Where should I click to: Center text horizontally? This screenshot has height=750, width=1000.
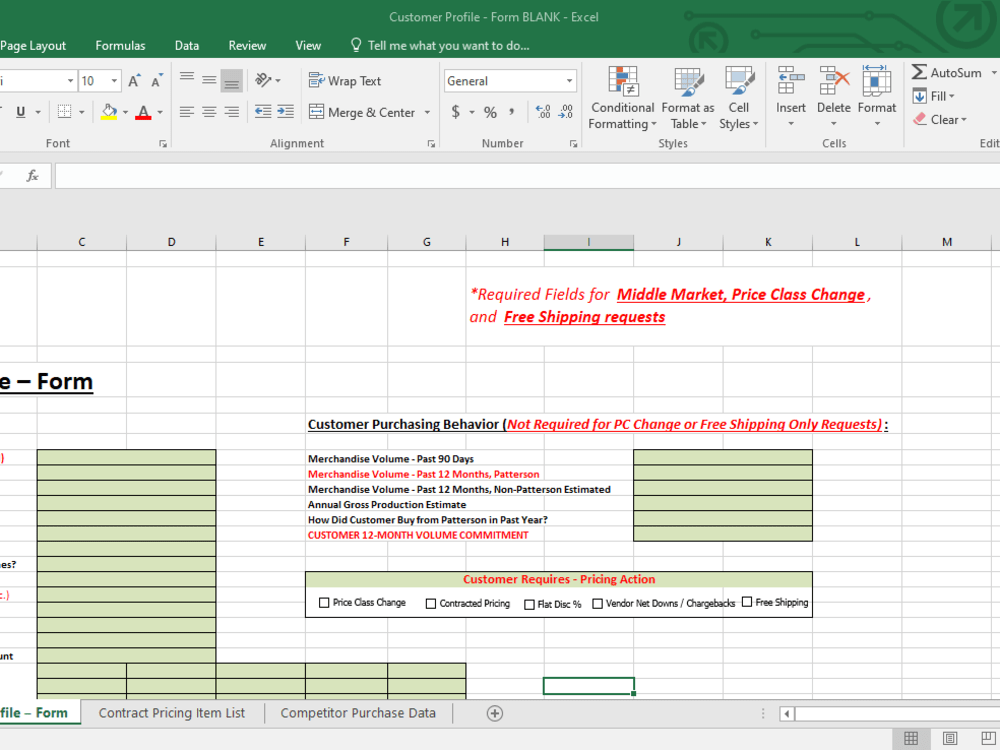(x=209, y=112)
